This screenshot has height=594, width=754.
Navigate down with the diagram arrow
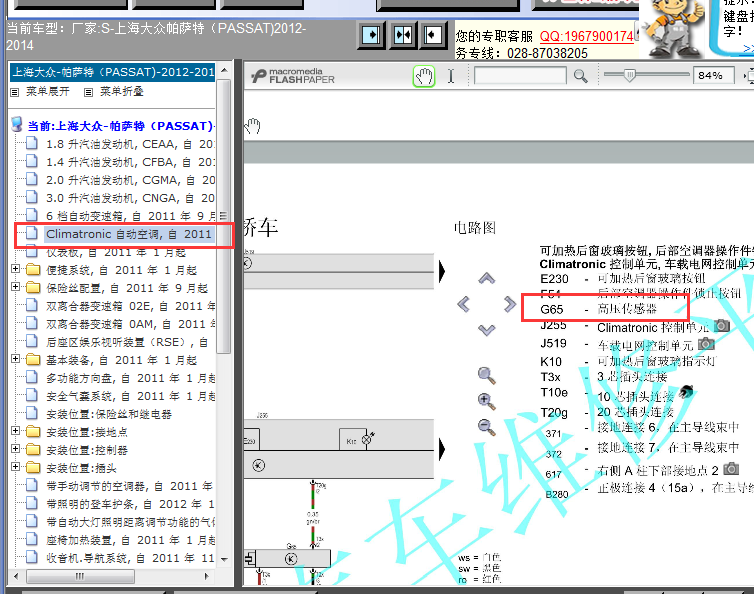[486, 330]
